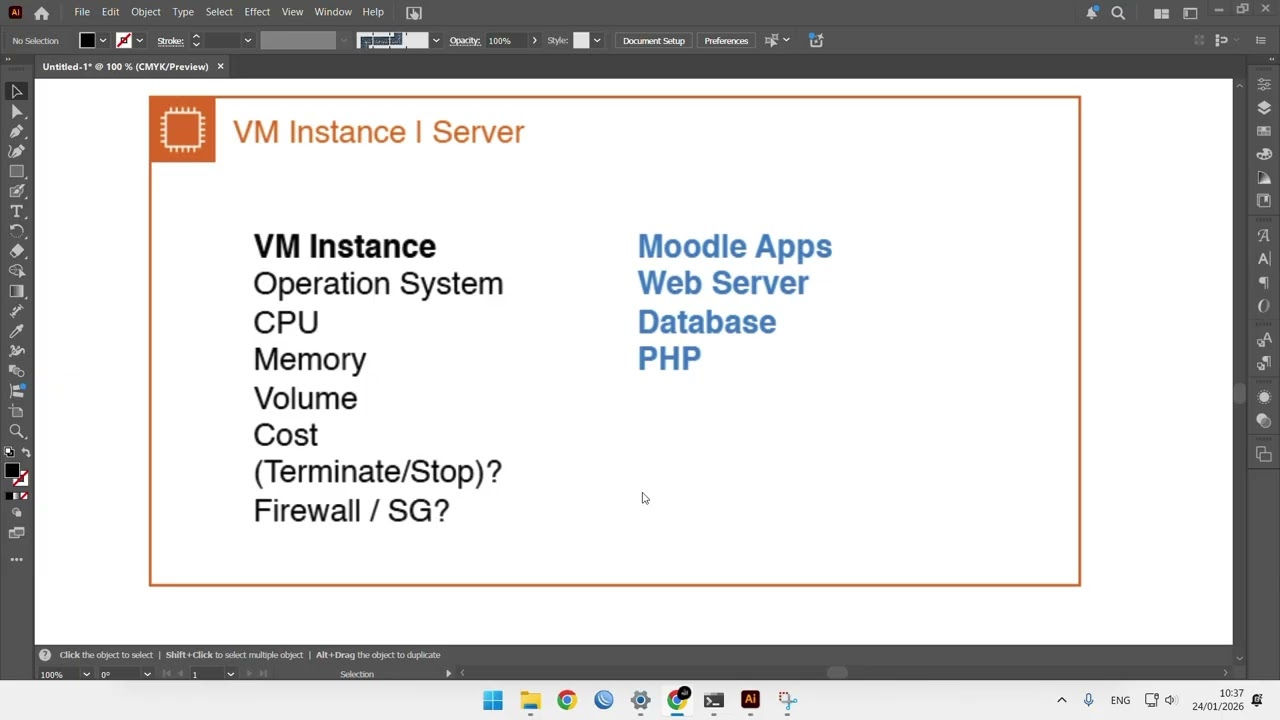Change screen mode in toolbar

pos(17,534)
